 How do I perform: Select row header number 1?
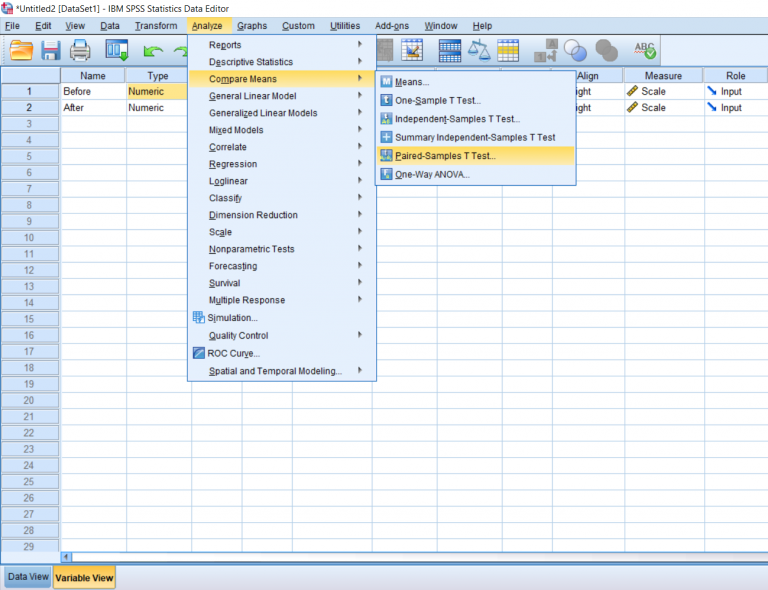pos(29,91)
